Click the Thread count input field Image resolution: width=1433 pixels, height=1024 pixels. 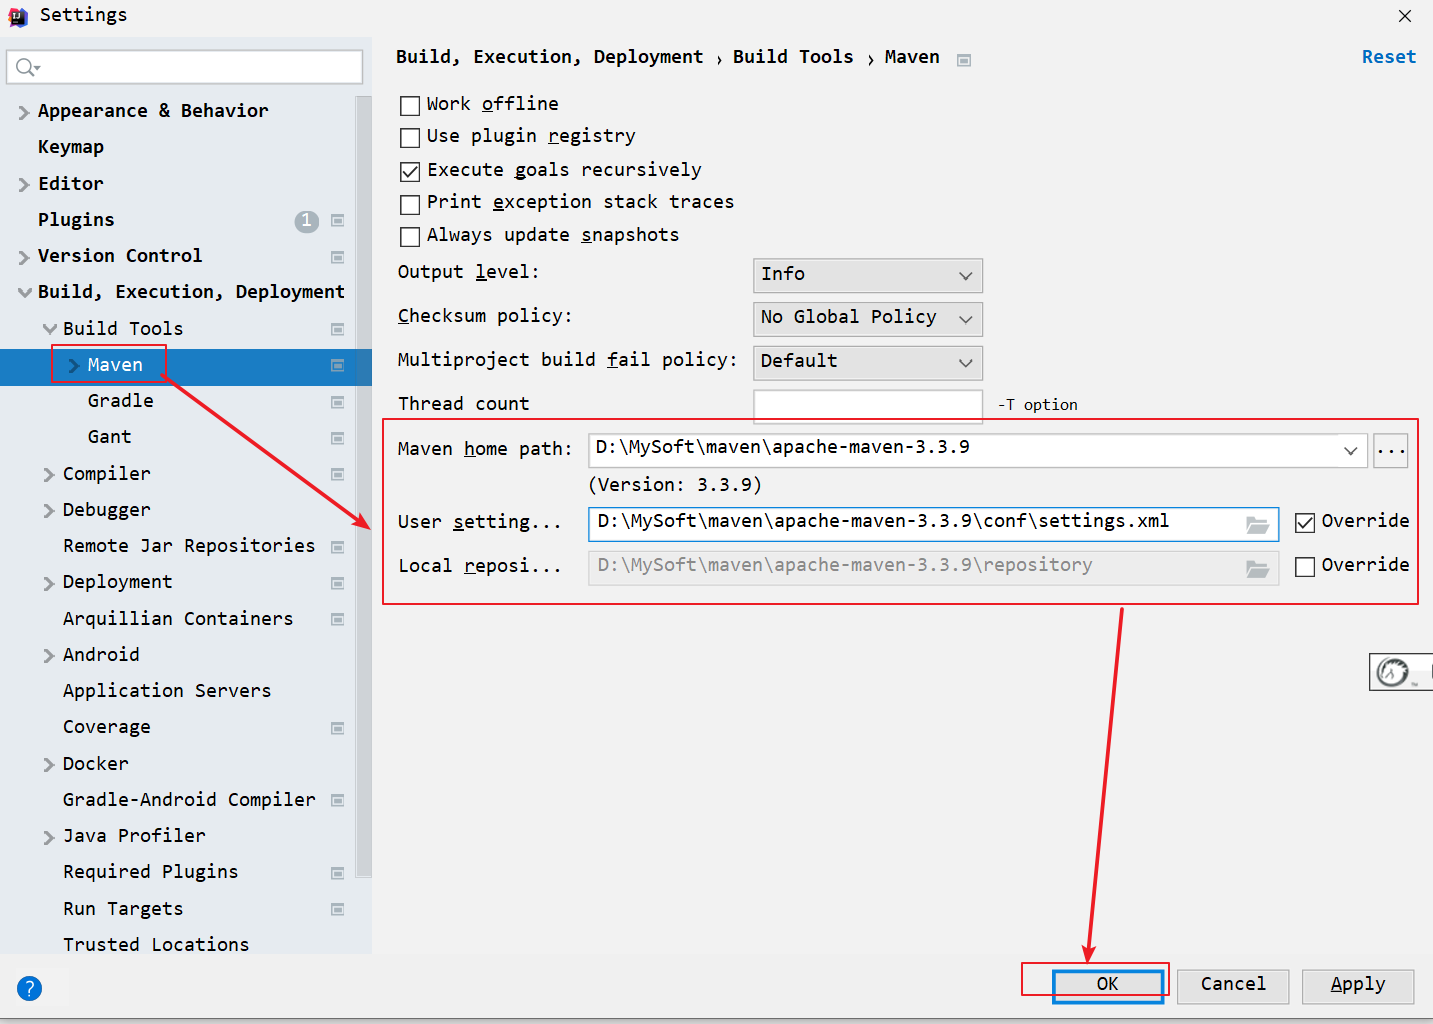pyautogui.click(x=867, y=405)
